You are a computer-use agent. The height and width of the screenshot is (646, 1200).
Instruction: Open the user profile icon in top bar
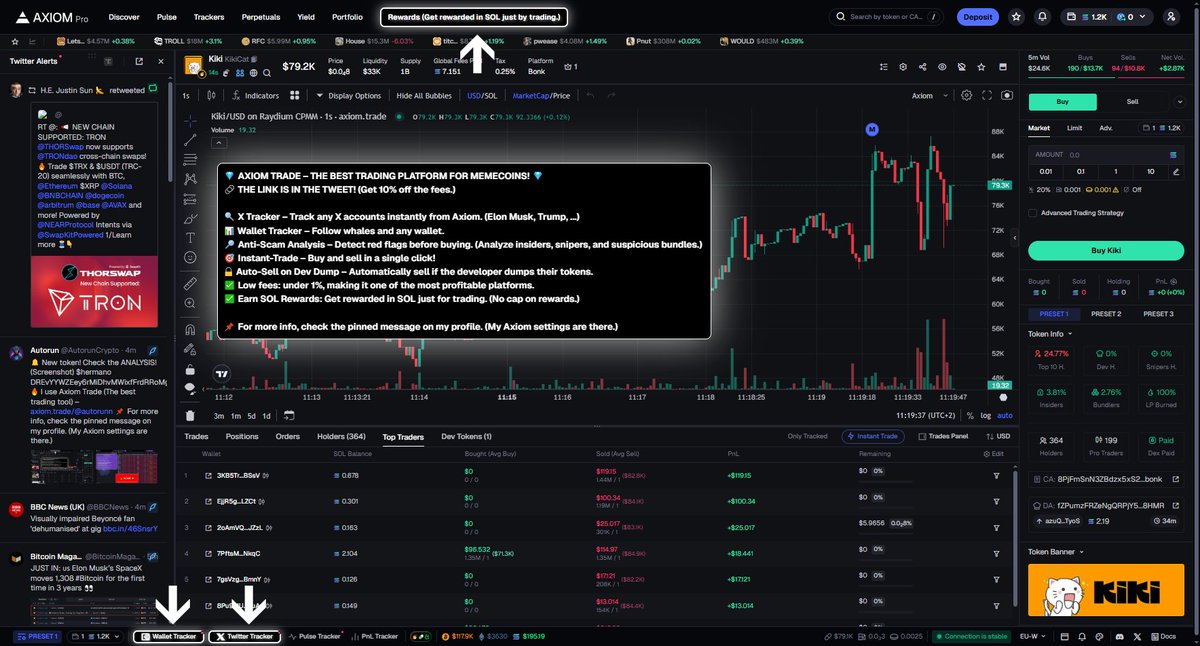tap(1171, 17)
